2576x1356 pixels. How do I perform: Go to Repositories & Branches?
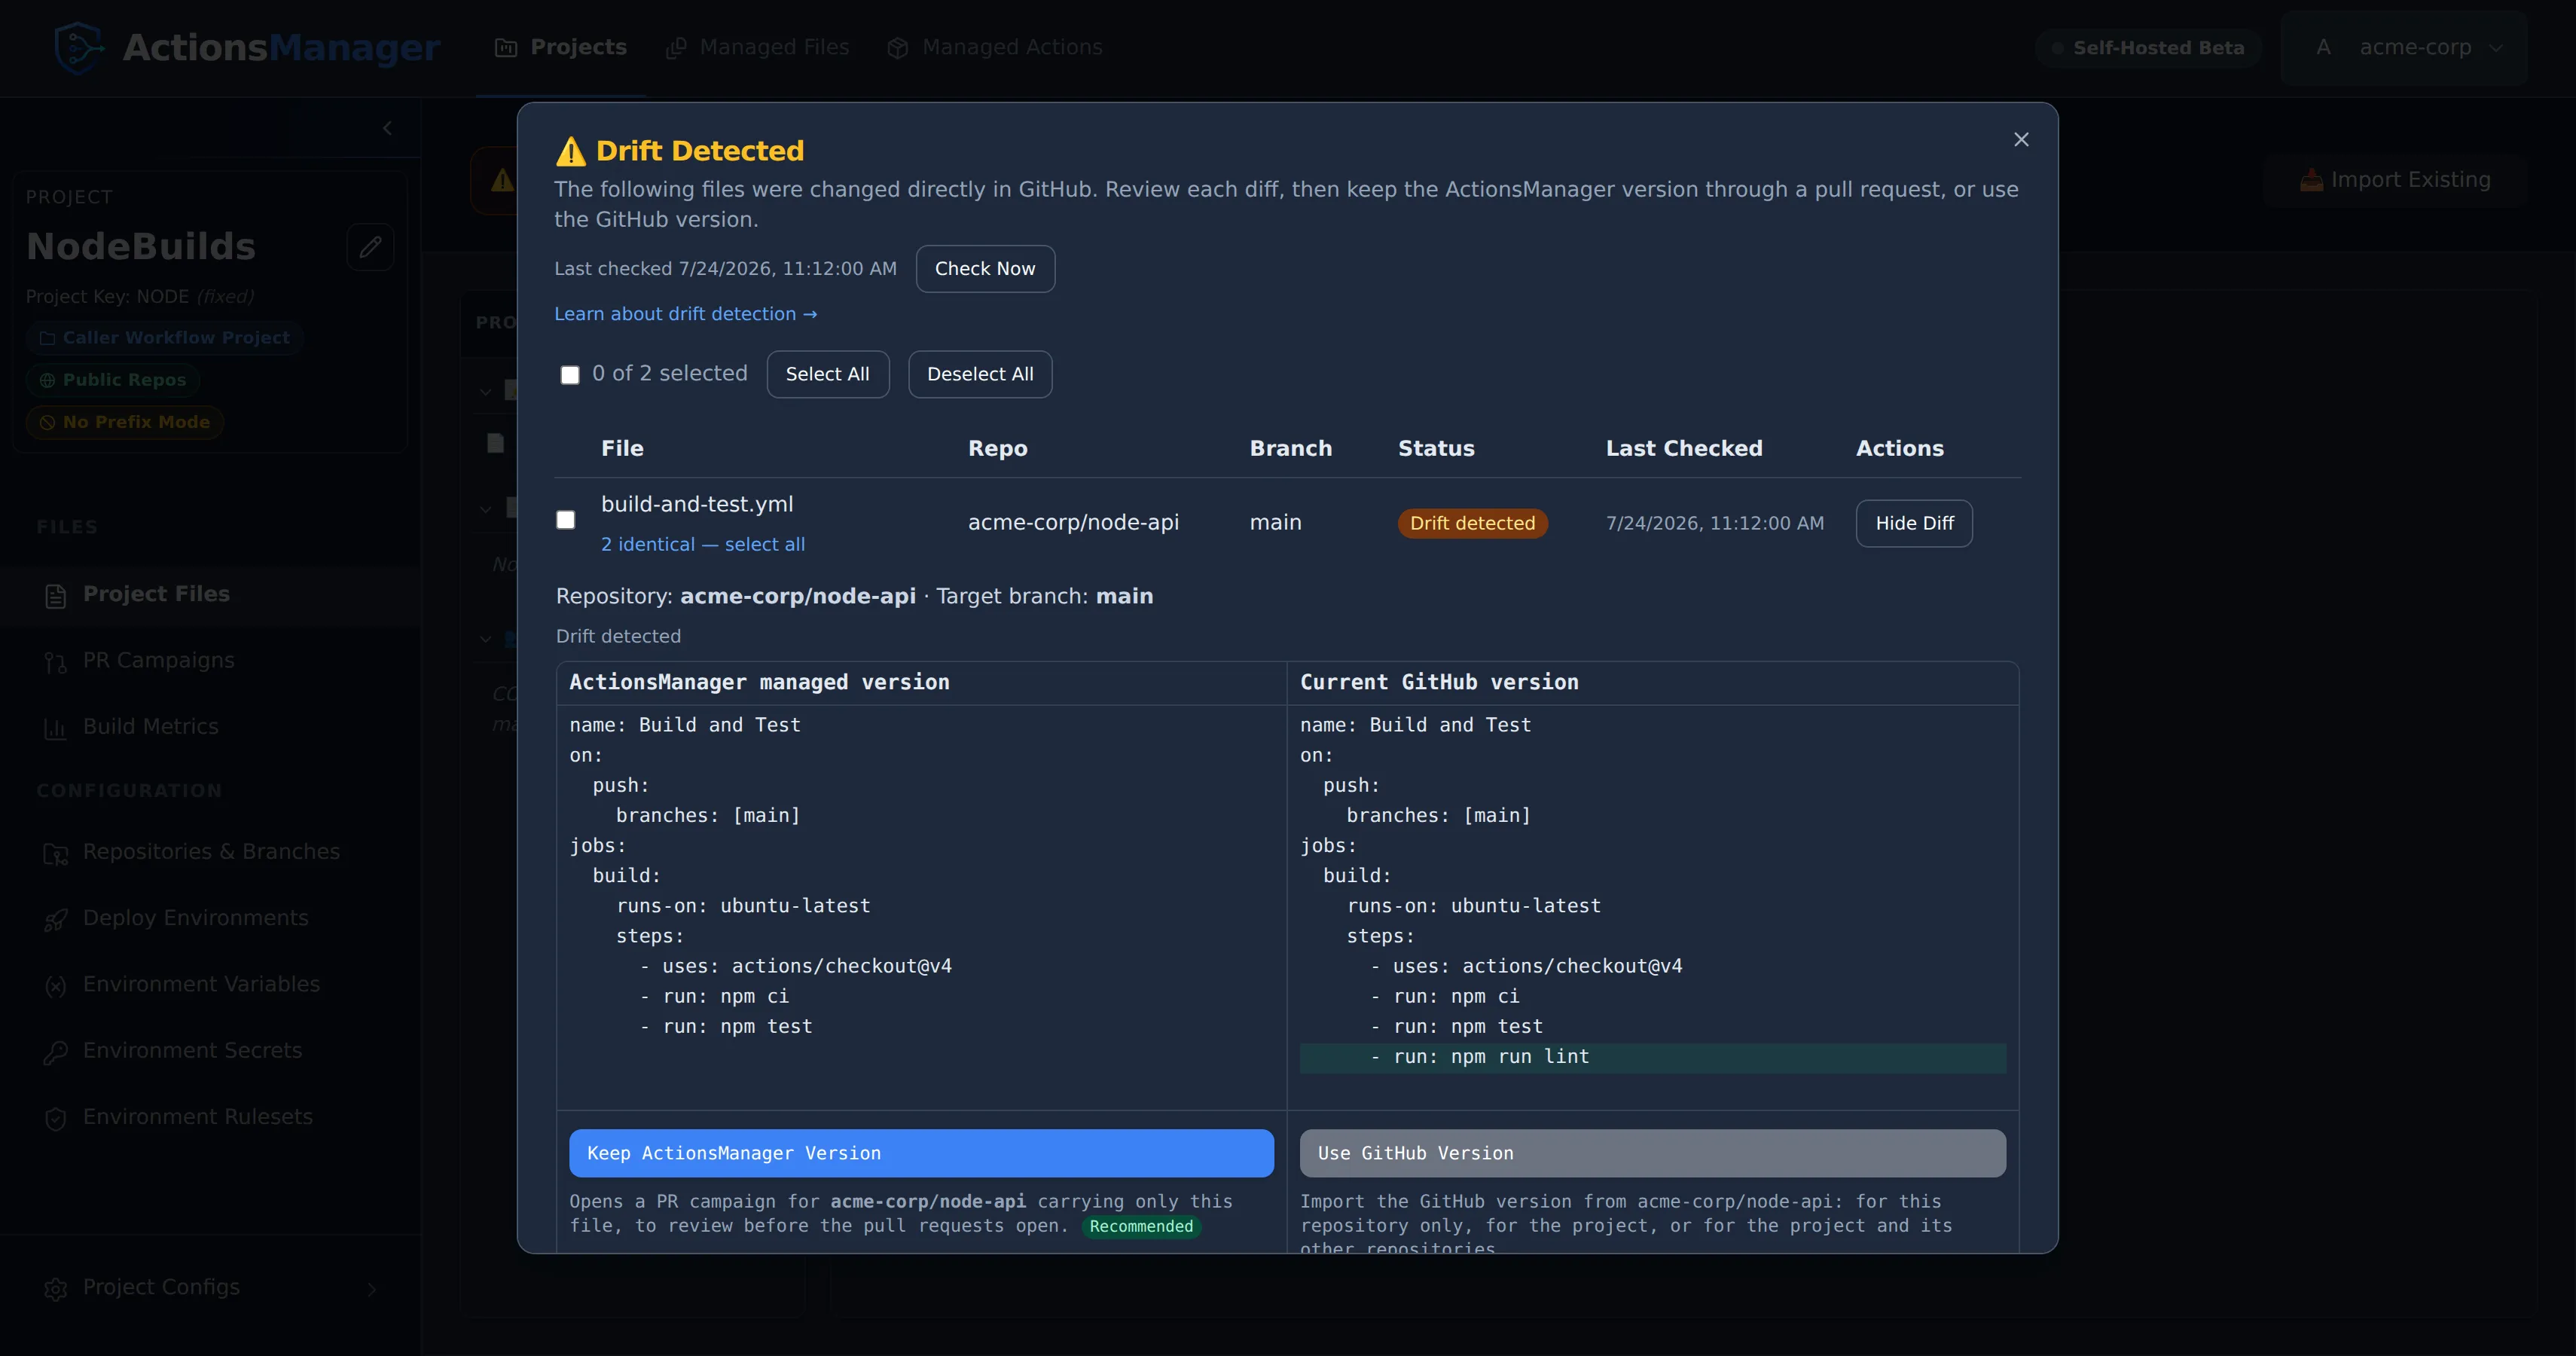(210, 852)
